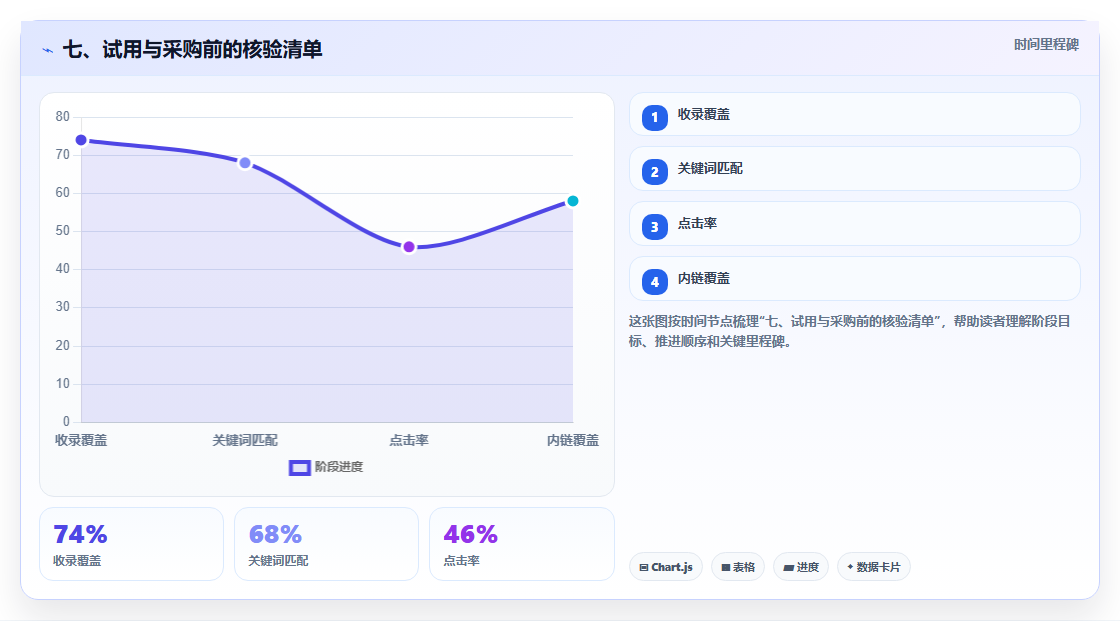The width and height of the screenshot is (1120, 621).
Task: Click the 80 y-axis value
Action: pyautogui.click(x=63, y=116)
